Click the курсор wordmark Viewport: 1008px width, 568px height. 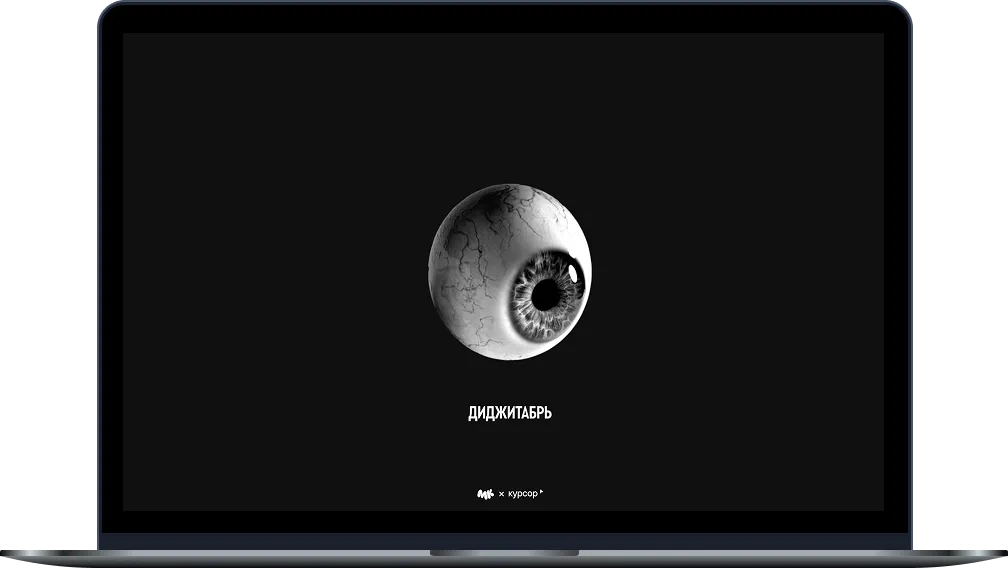[x=522, y=493]
